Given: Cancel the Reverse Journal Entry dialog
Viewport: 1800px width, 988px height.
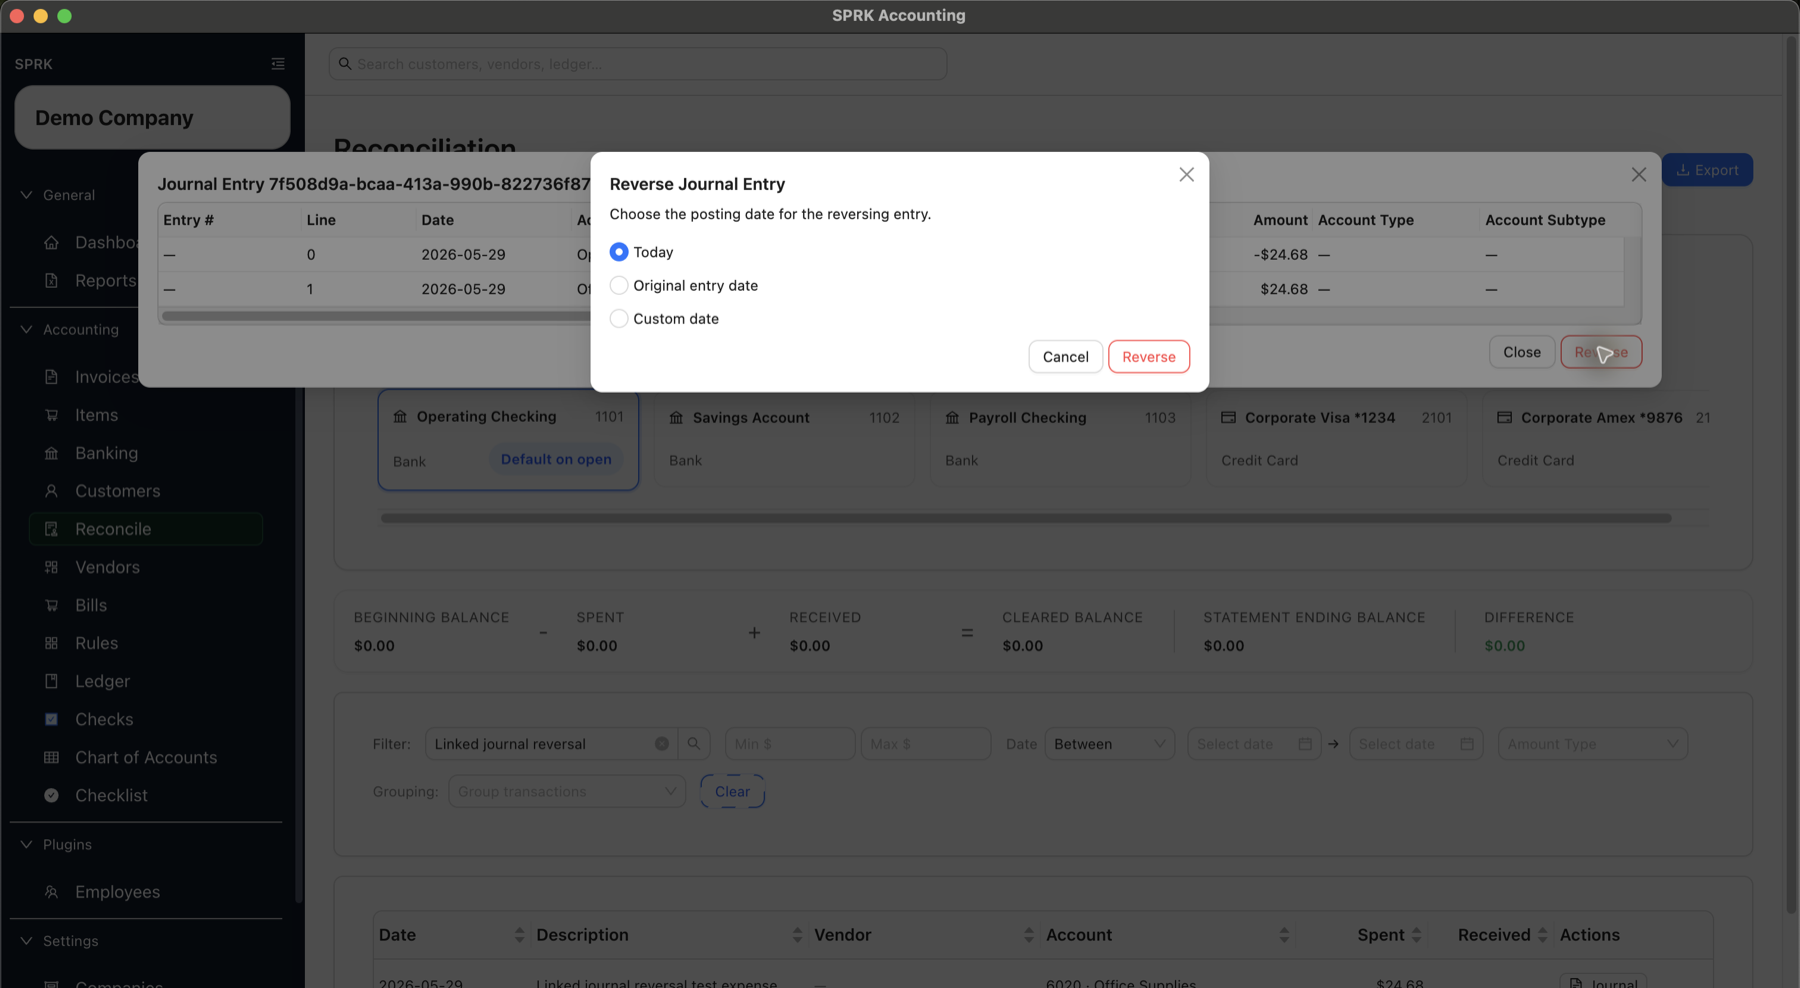Looking at the screenshot, I should coord(1065,357).
